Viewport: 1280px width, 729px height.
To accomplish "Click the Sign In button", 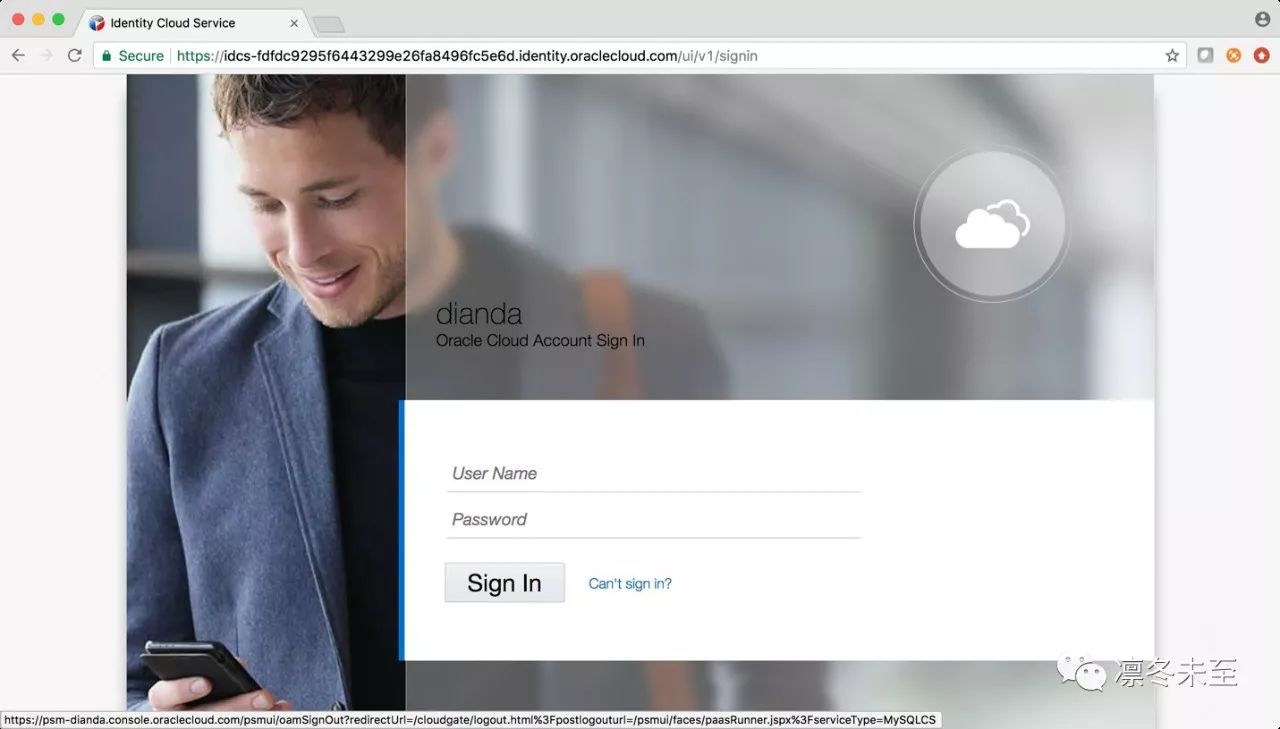I will pos(505,583).
